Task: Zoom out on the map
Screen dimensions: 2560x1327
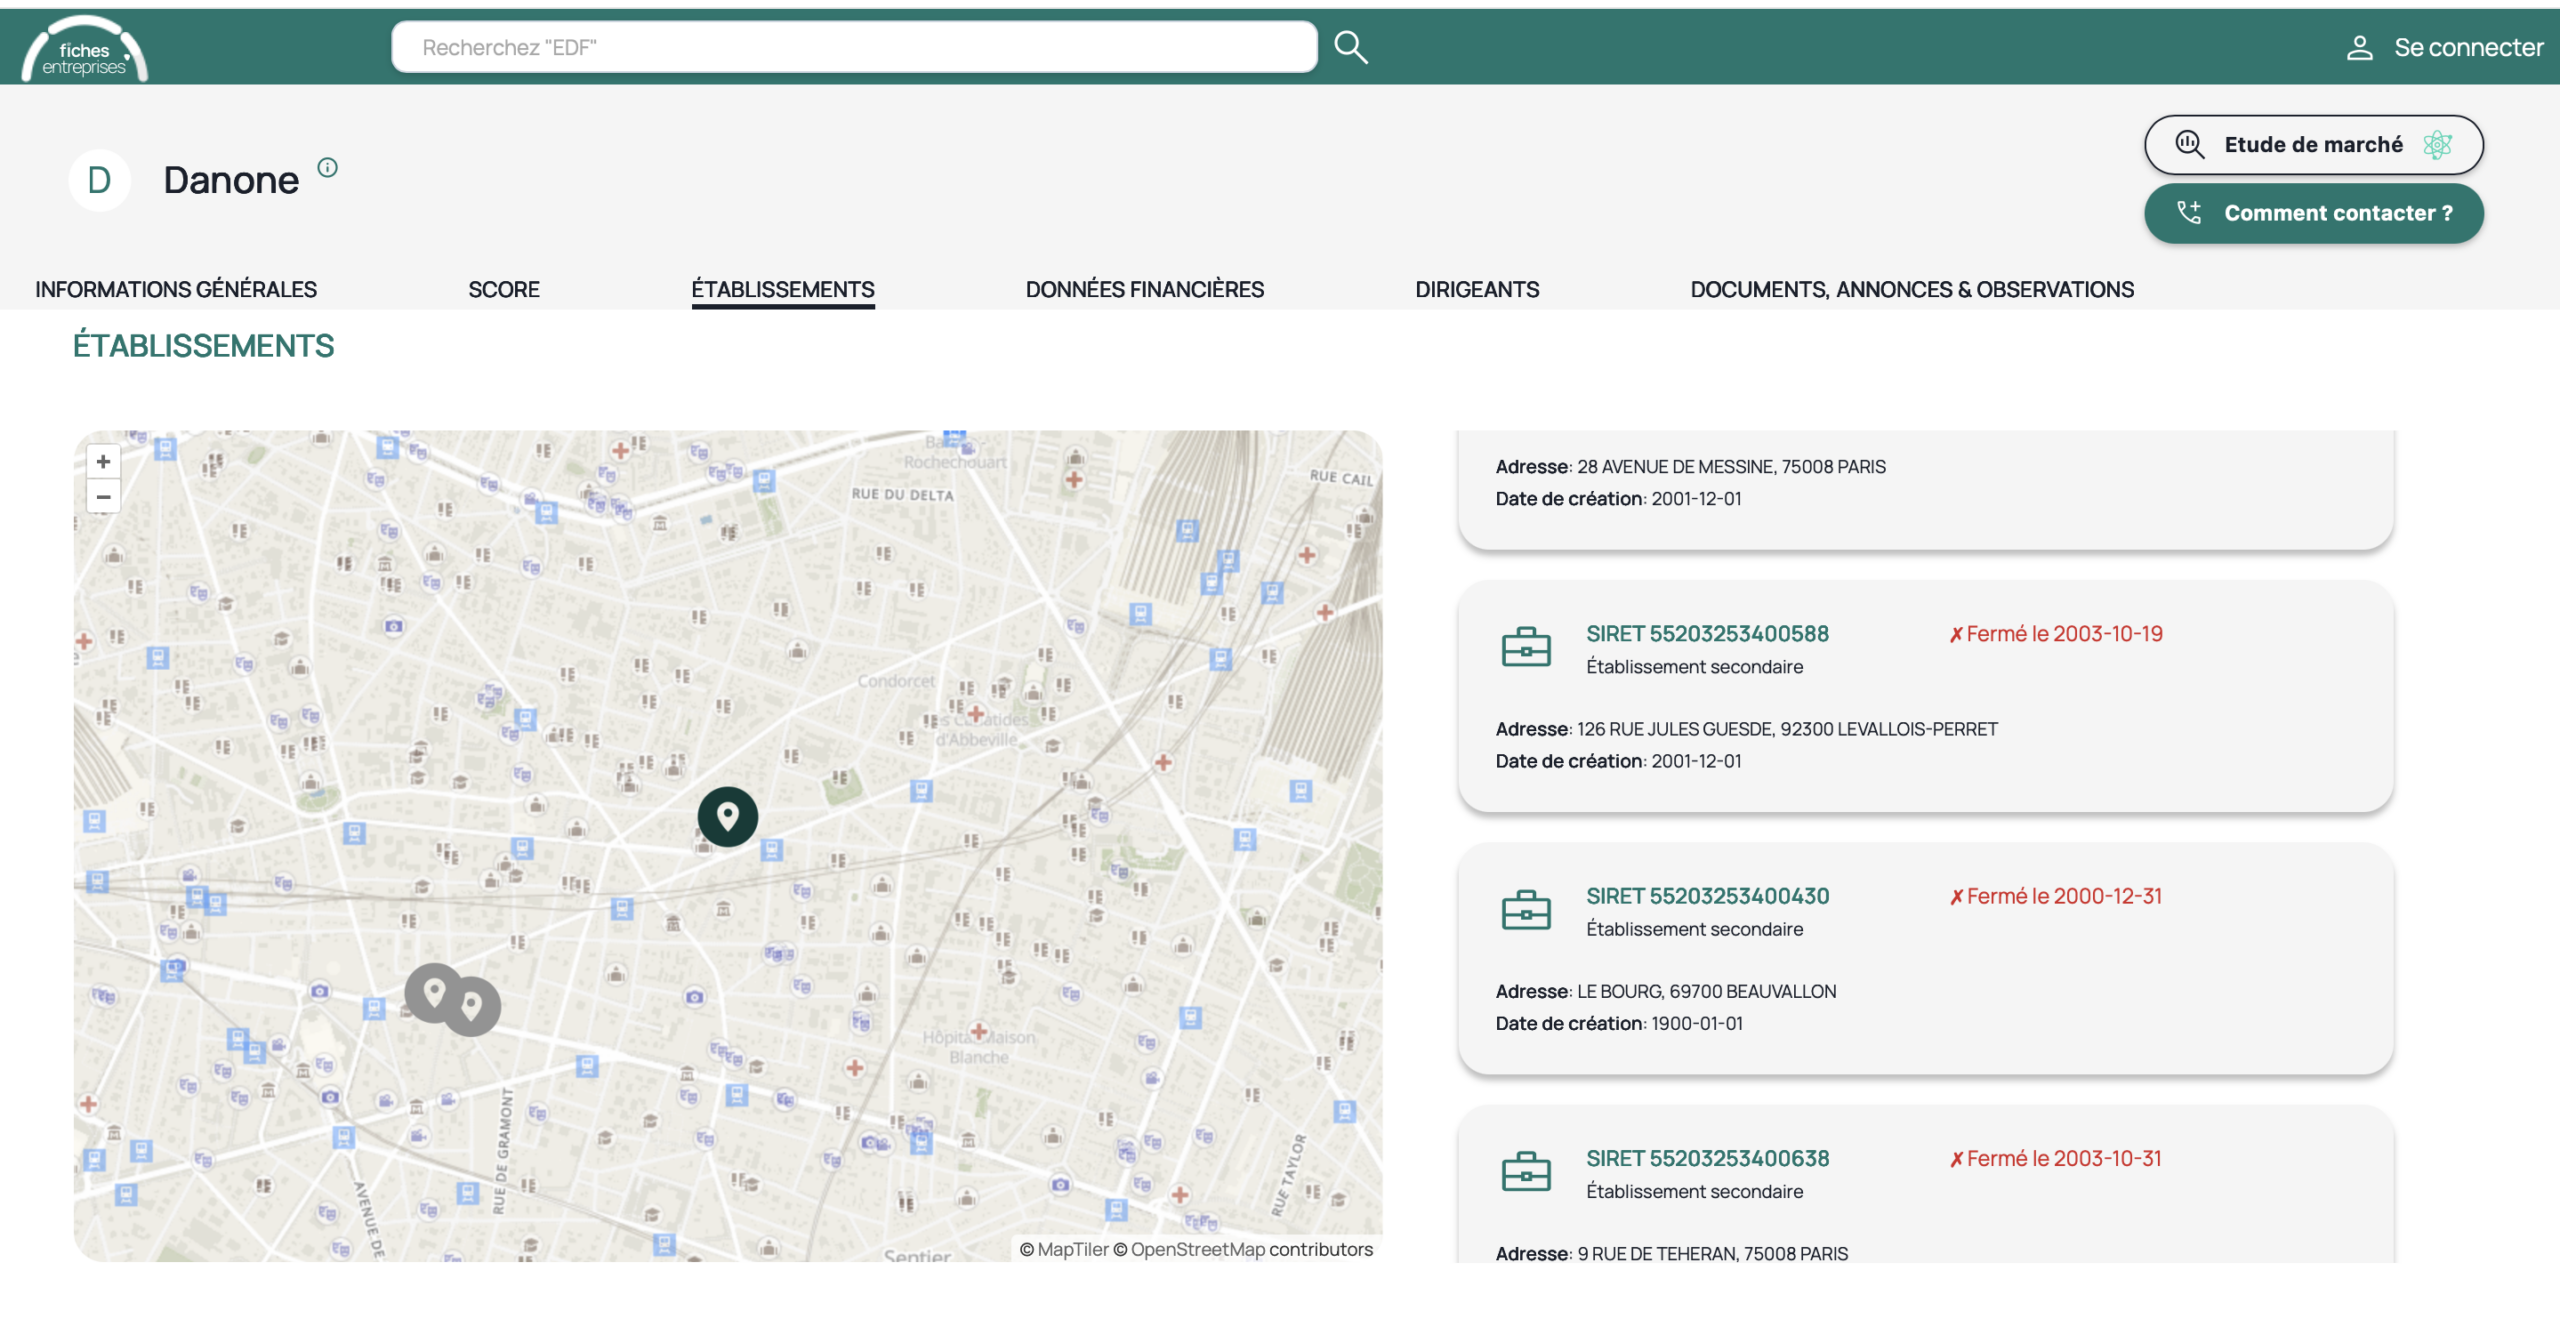Action: [x=103, y=496]
